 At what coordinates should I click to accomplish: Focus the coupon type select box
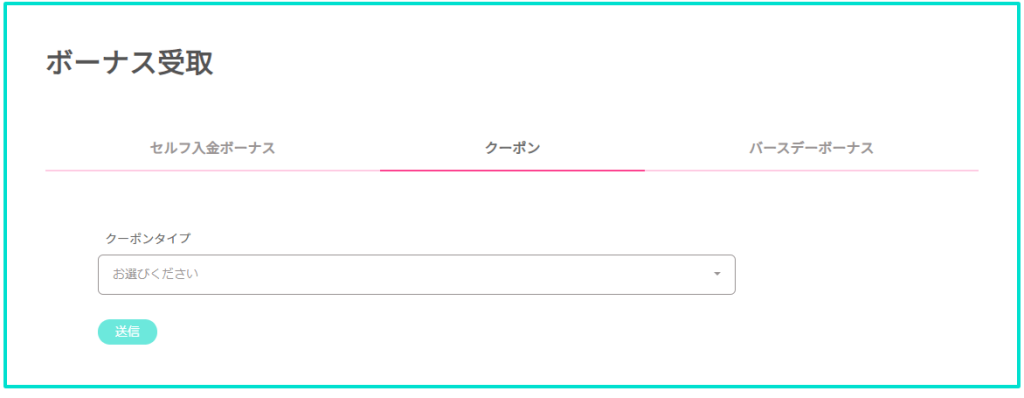pyautogui.click(x=417, y=274)
